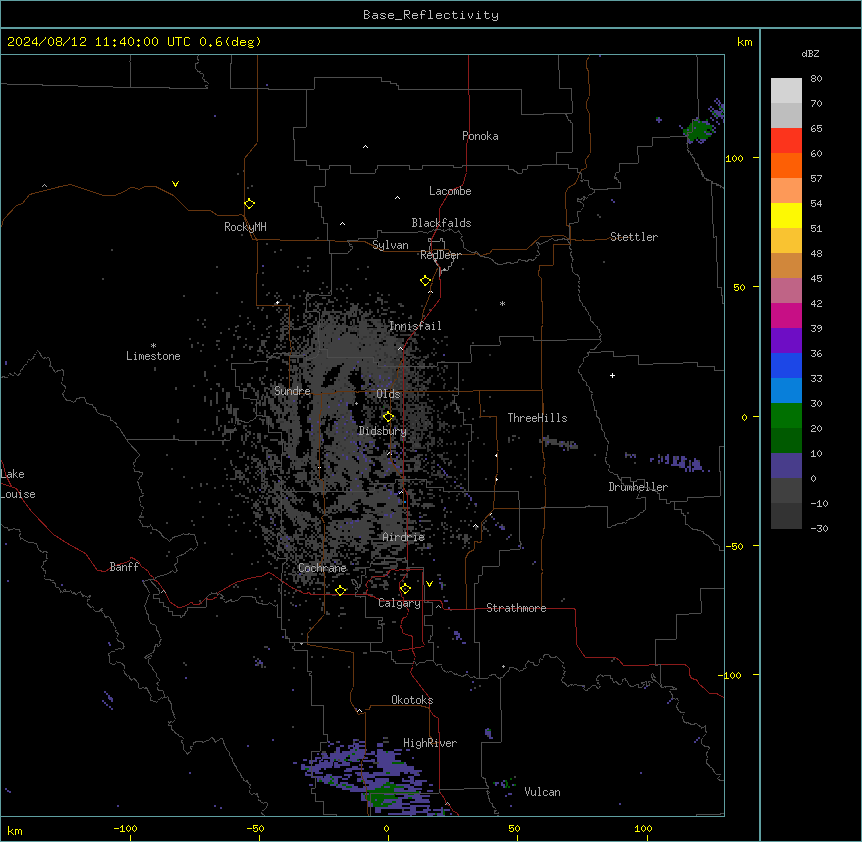This screenshot has height=842, width=862.
Task: Click the Sundre label
Action: [292, 391]
